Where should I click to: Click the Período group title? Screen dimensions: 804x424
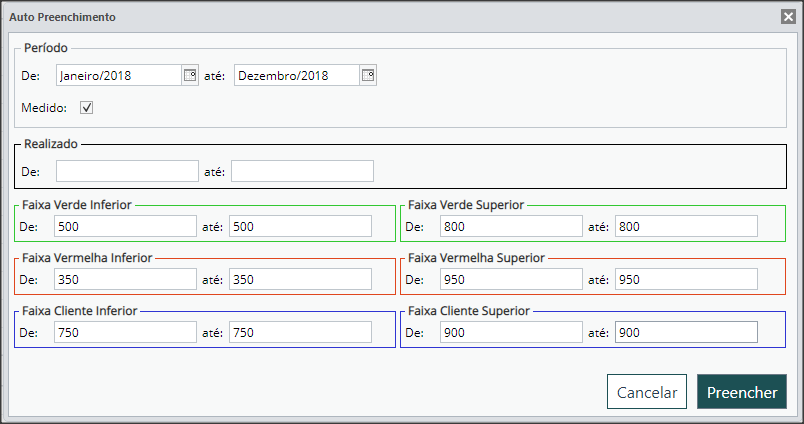pyautogui.click(x=46, y=48)
